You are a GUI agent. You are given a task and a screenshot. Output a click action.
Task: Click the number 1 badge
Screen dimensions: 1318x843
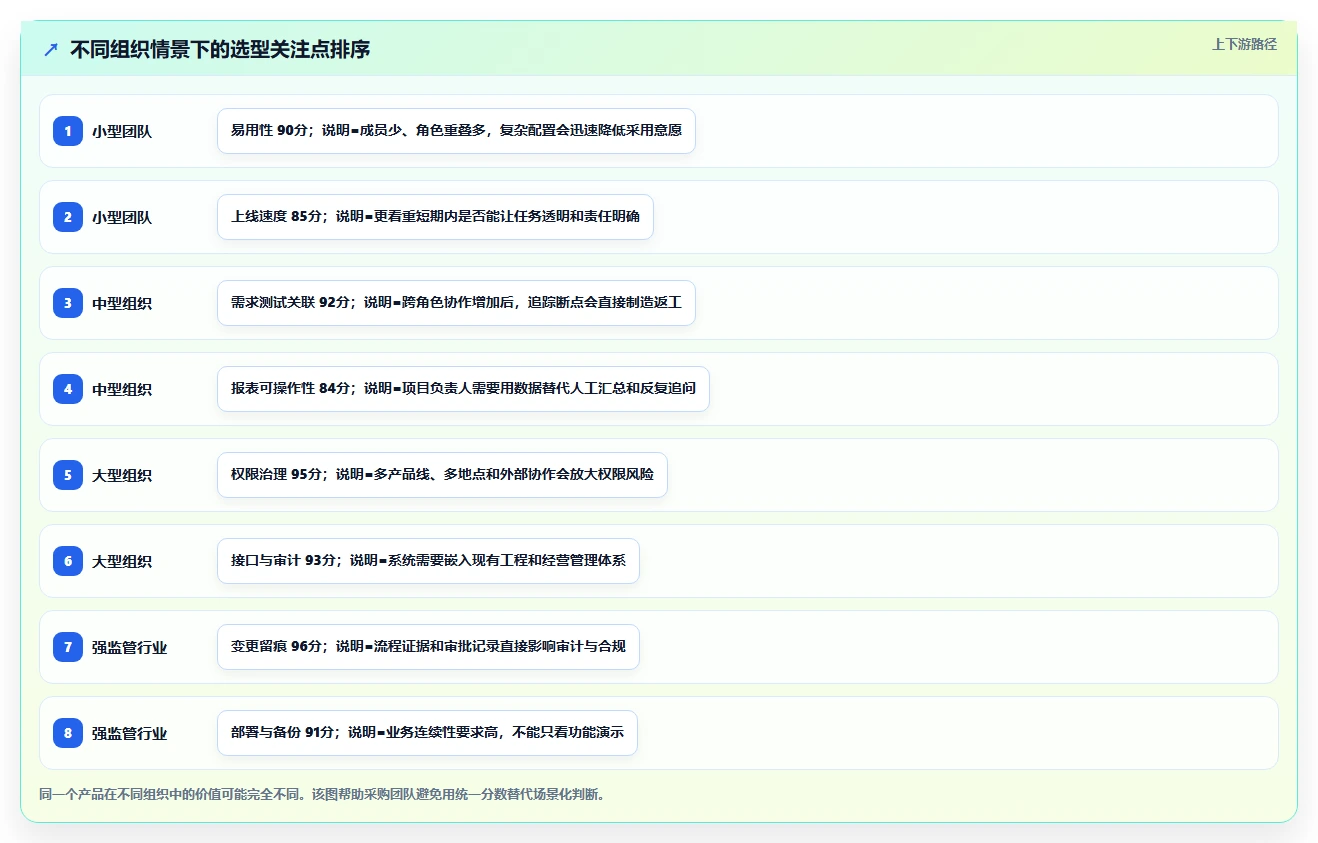68,131
